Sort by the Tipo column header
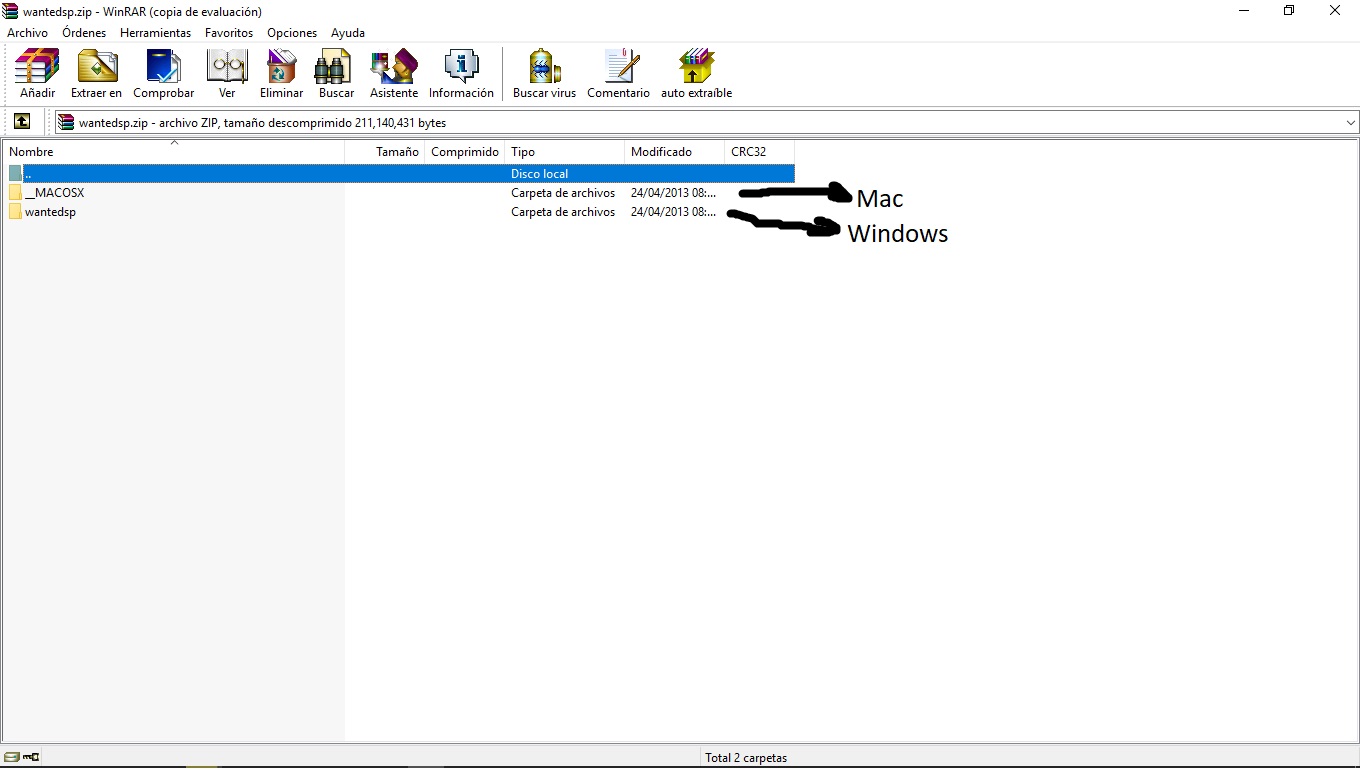The height and width of the screenshot is (770, 1360). pos(565,152)
